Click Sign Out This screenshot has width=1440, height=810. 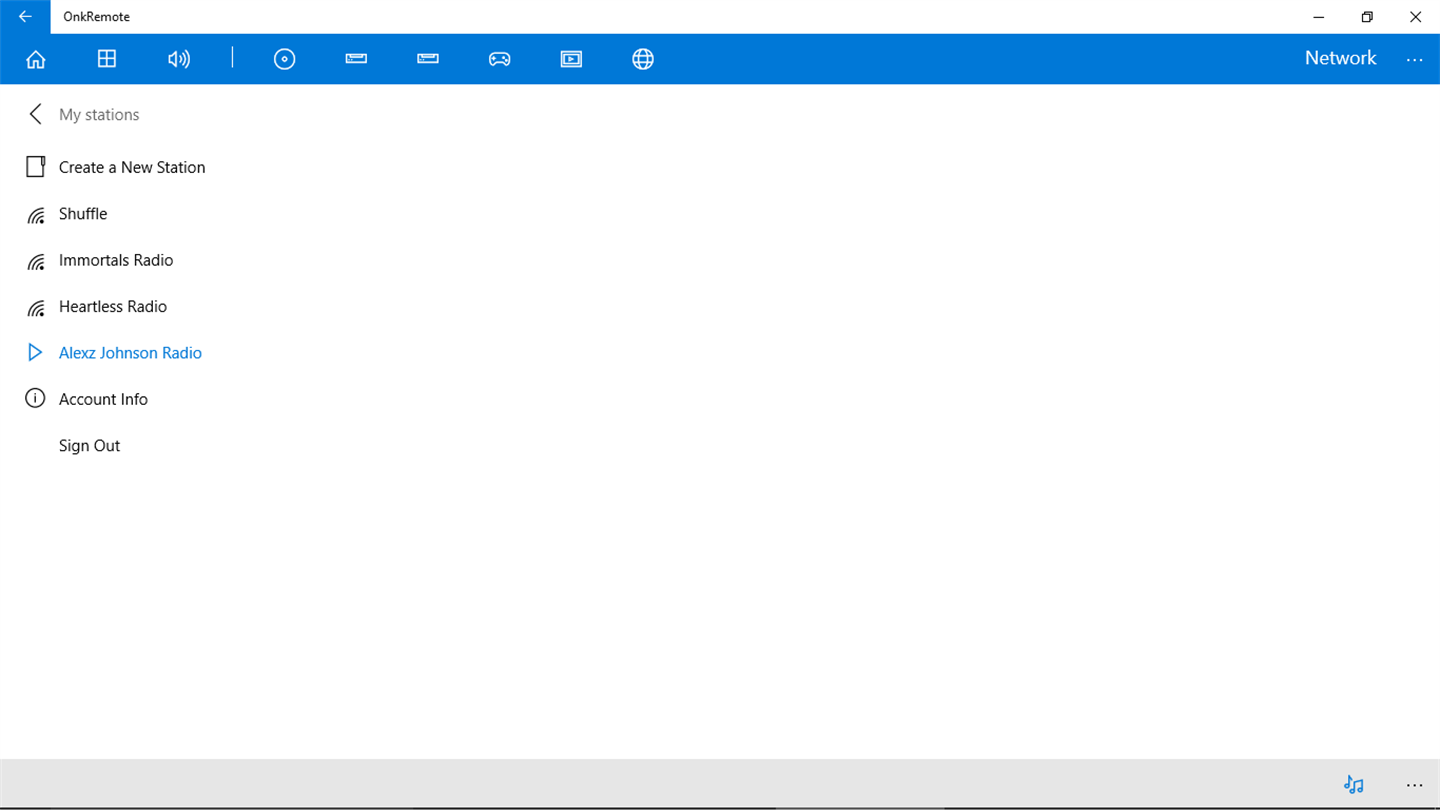[89, 446]
